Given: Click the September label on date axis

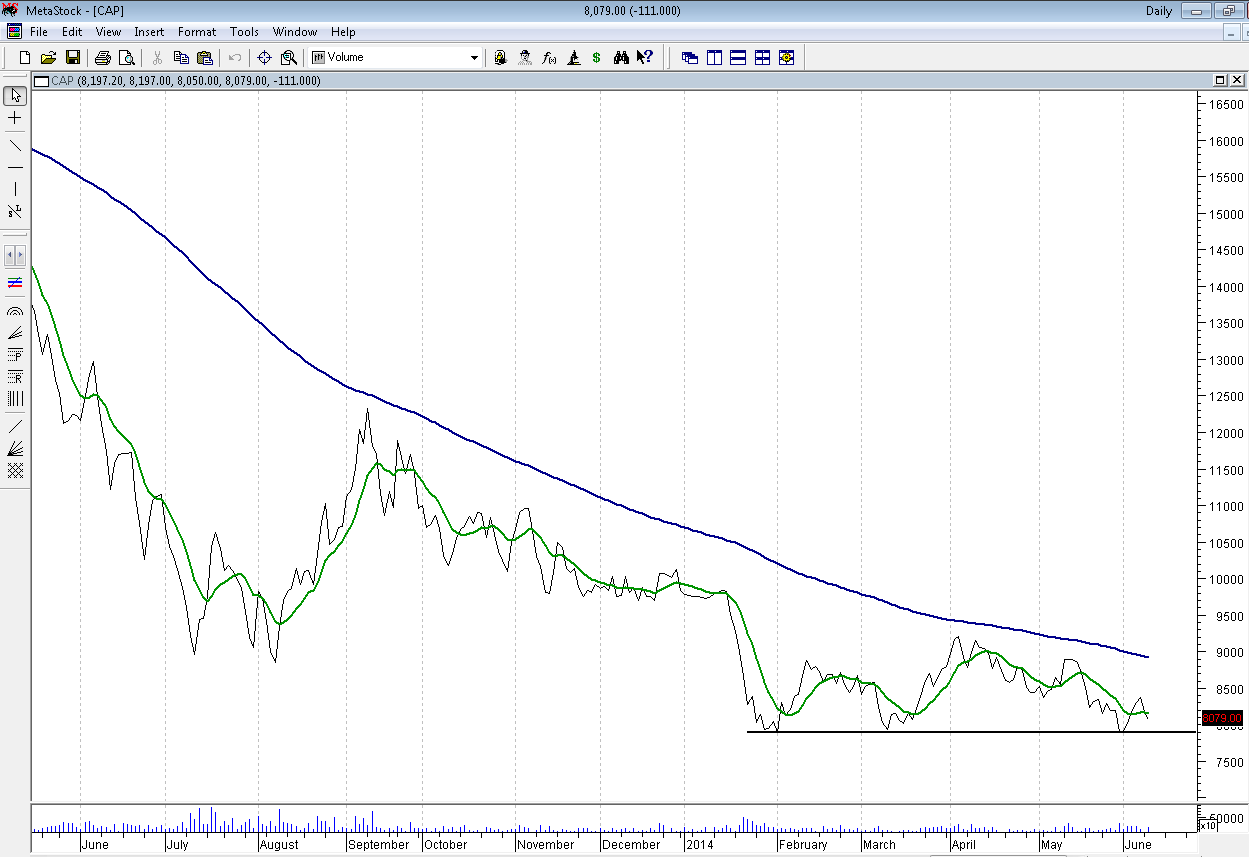Looking at the screenshot, I should pos(378,845).
